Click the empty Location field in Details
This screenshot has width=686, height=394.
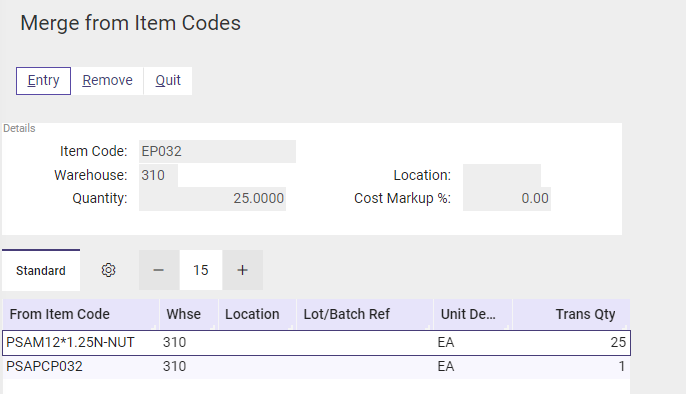(502, 175)
